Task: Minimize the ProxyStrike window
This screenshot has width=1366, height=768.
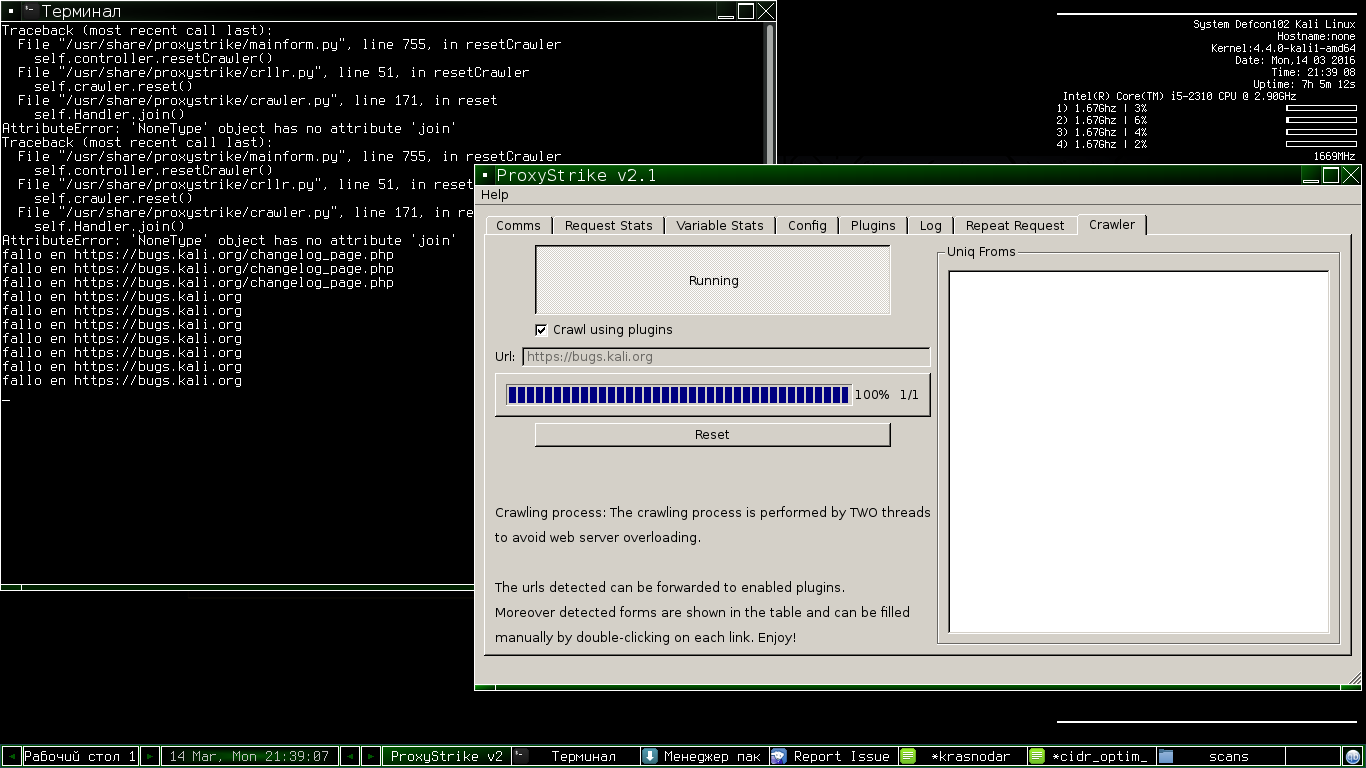Action: tap(1310, 176)
